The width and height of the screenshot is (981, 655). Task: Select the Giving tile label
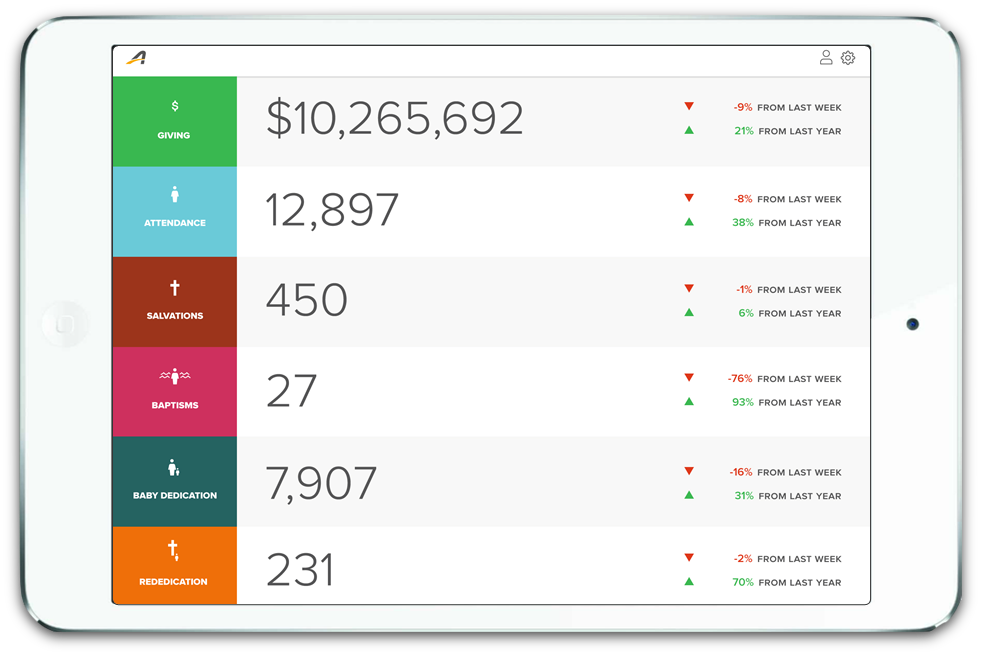coord(174,135)
